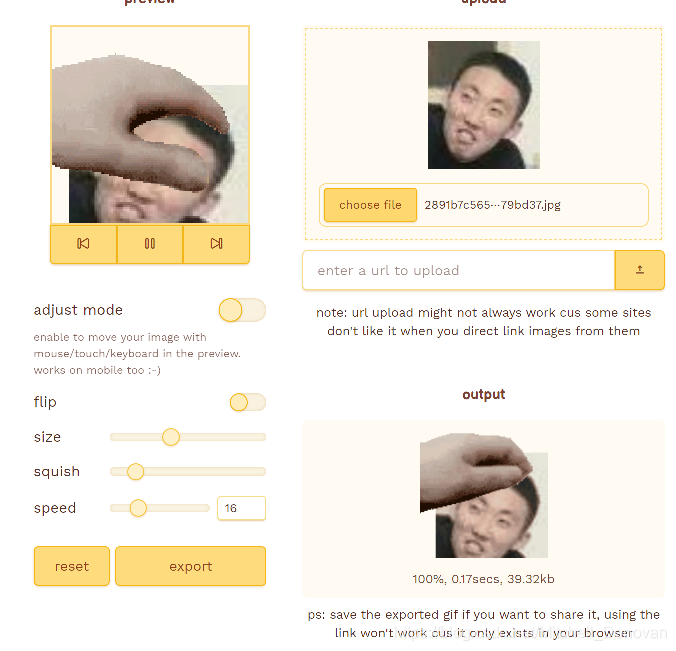Click the preview canvas with hand

point(150,125)
